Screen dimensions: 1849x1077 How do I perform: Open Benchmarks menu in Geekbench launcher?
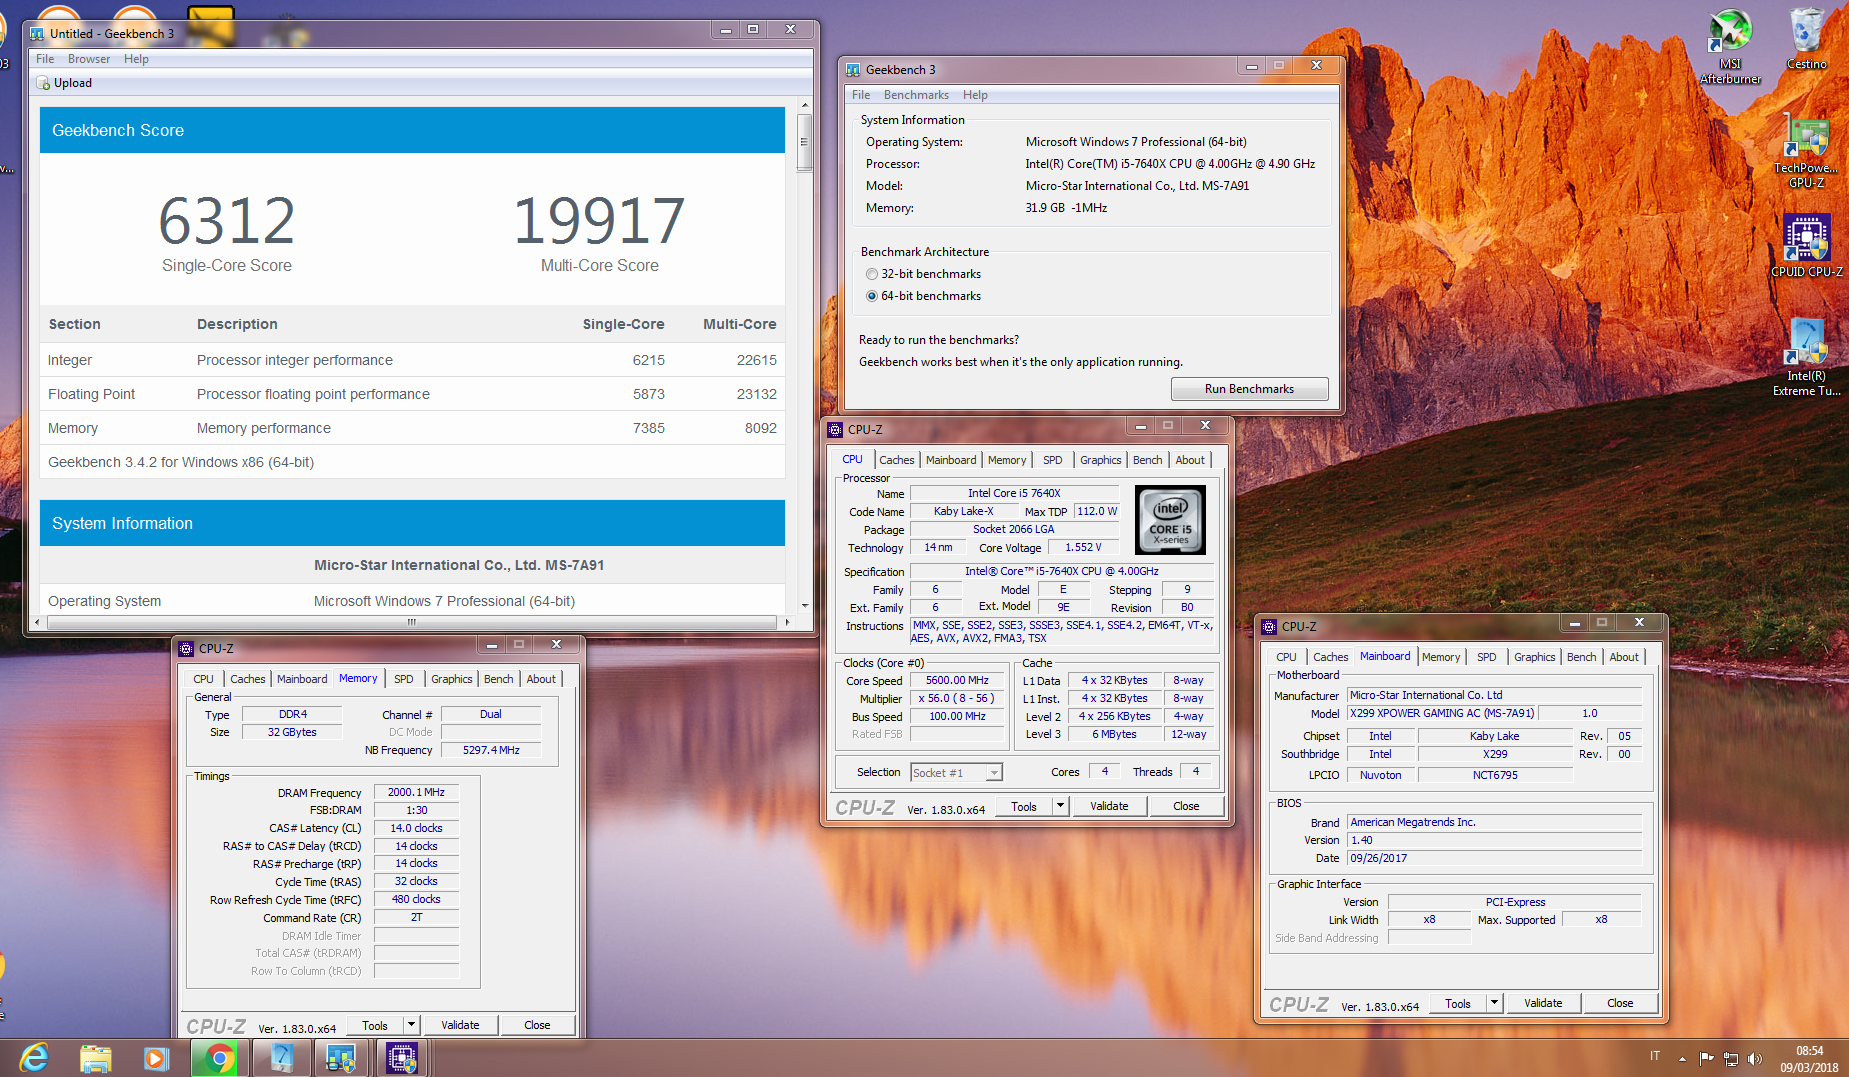click(x=916, y=95)
